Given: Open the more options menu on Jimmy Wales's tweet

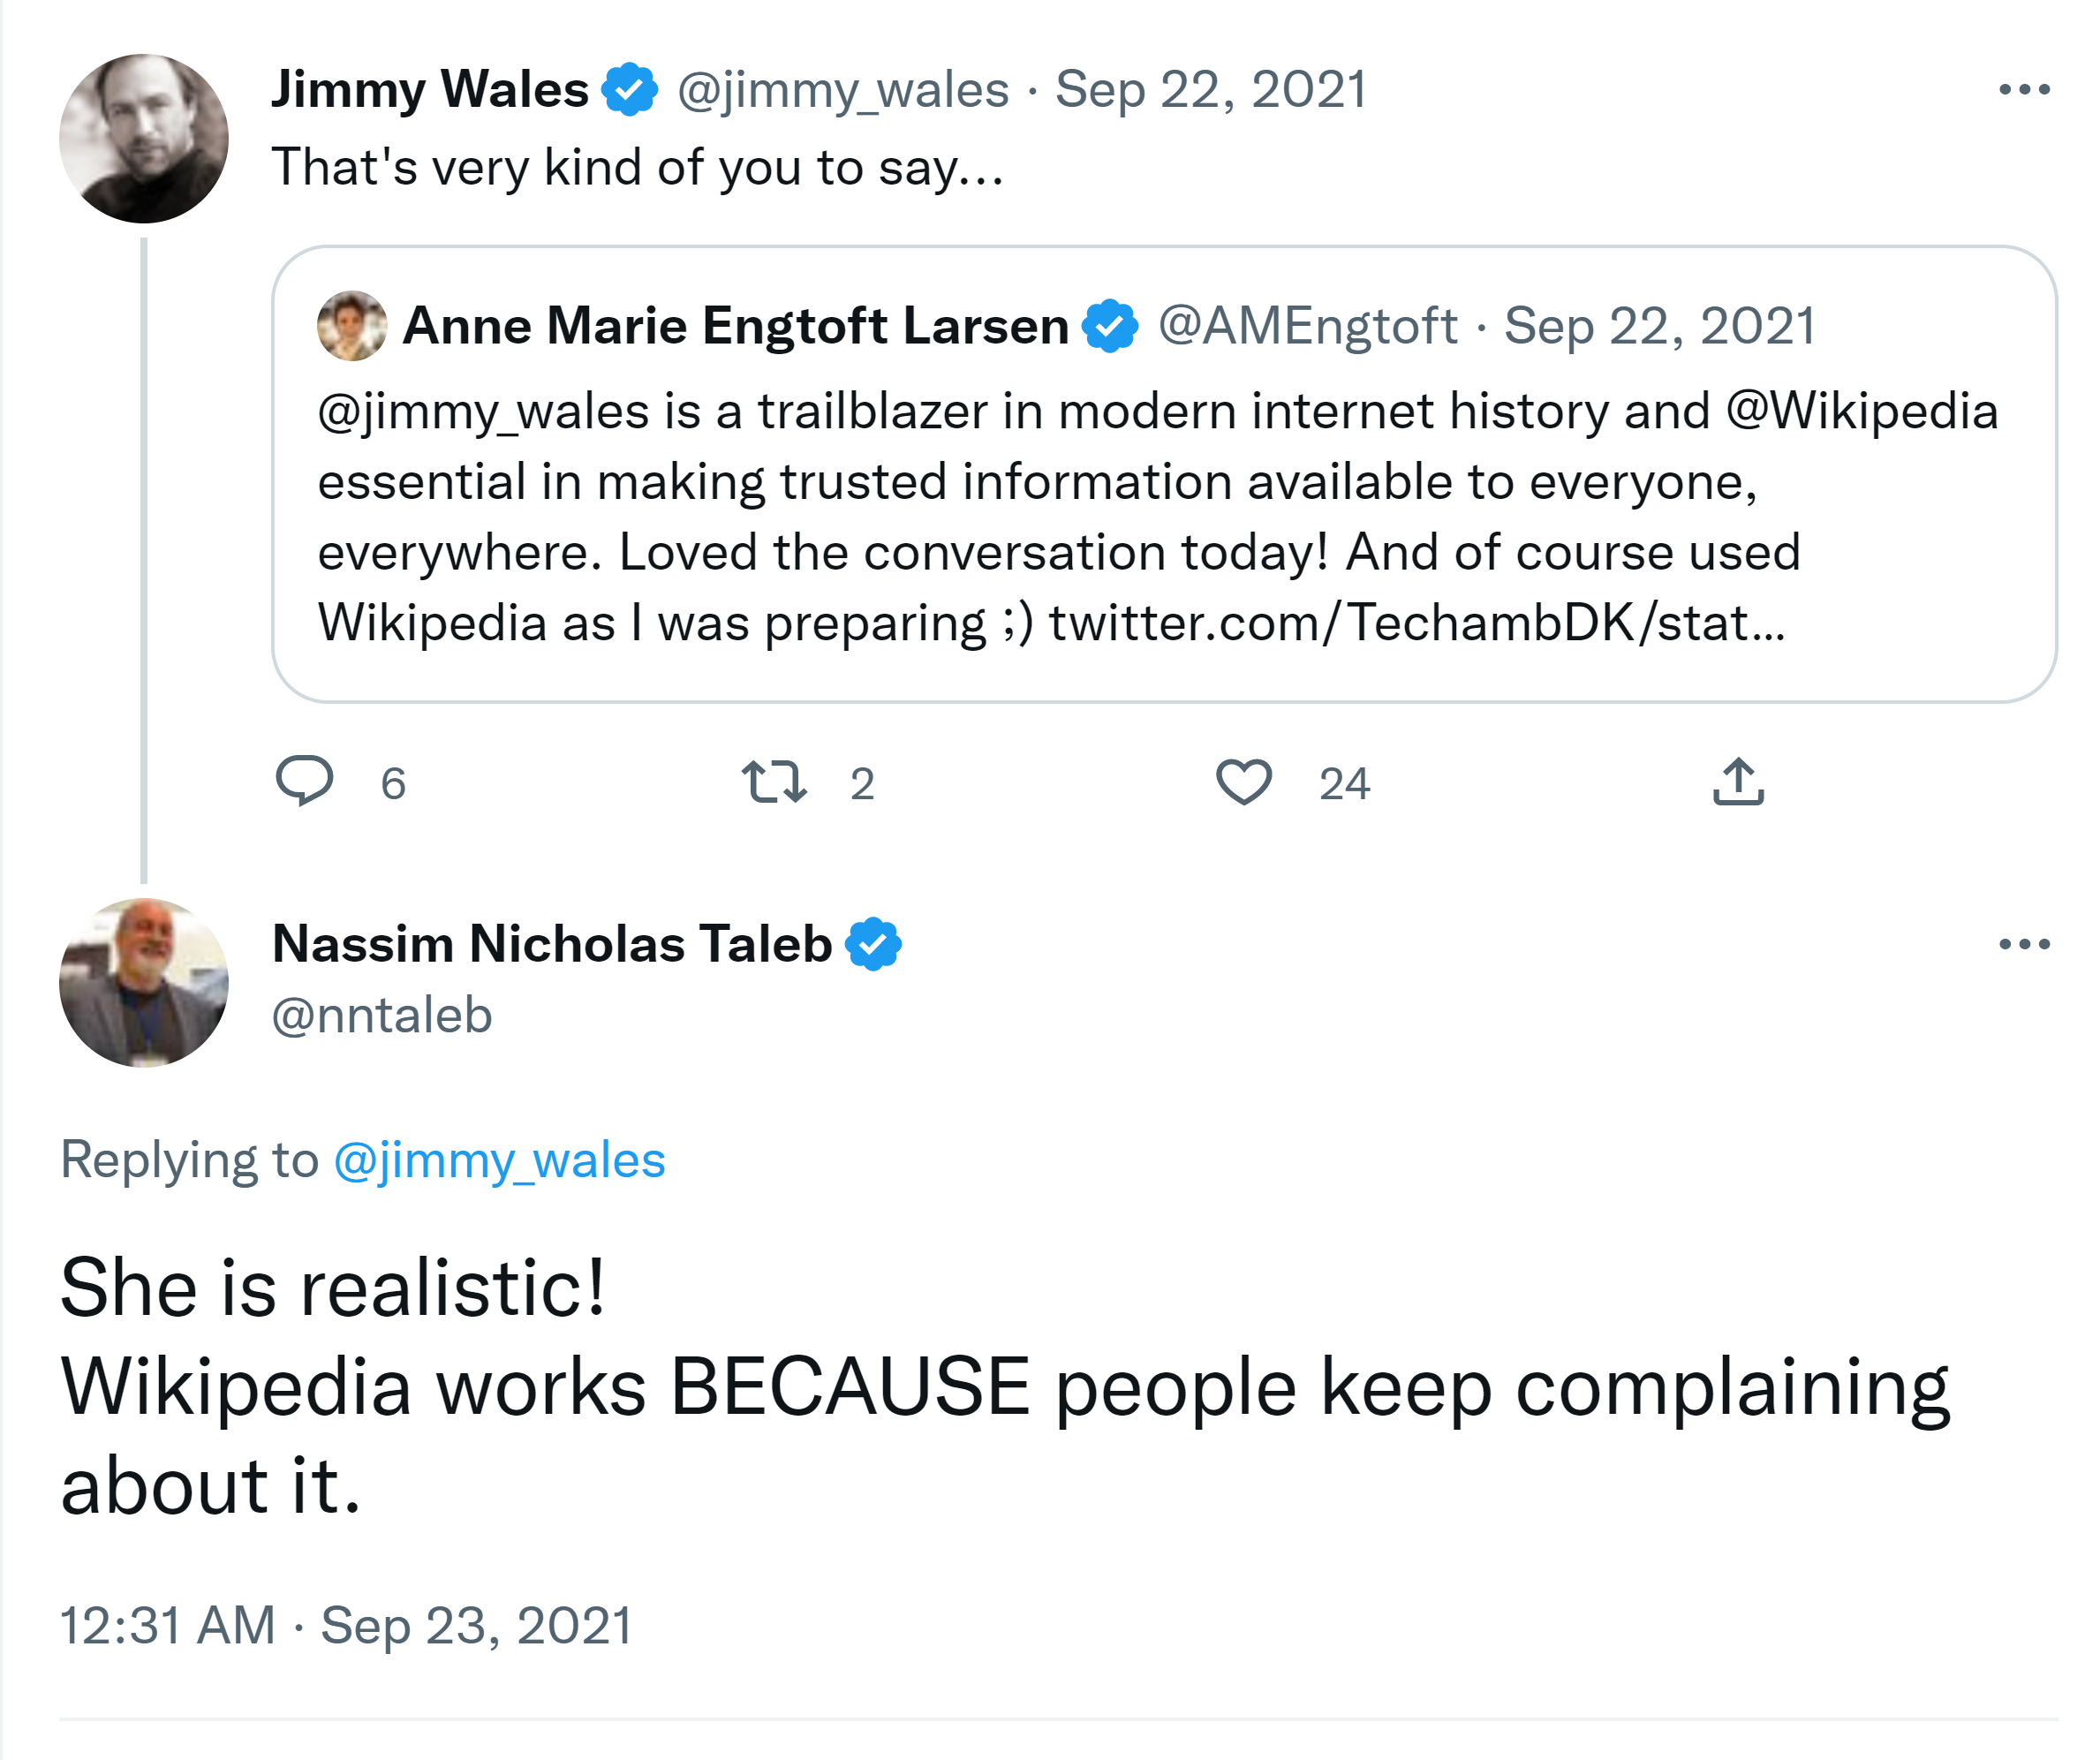Looking at the screenshot, I should point(2024,90).
